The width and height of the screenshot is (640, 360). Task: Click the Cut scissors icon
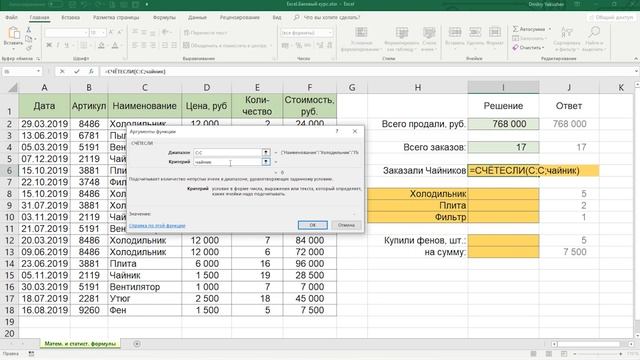pos(29,30)
